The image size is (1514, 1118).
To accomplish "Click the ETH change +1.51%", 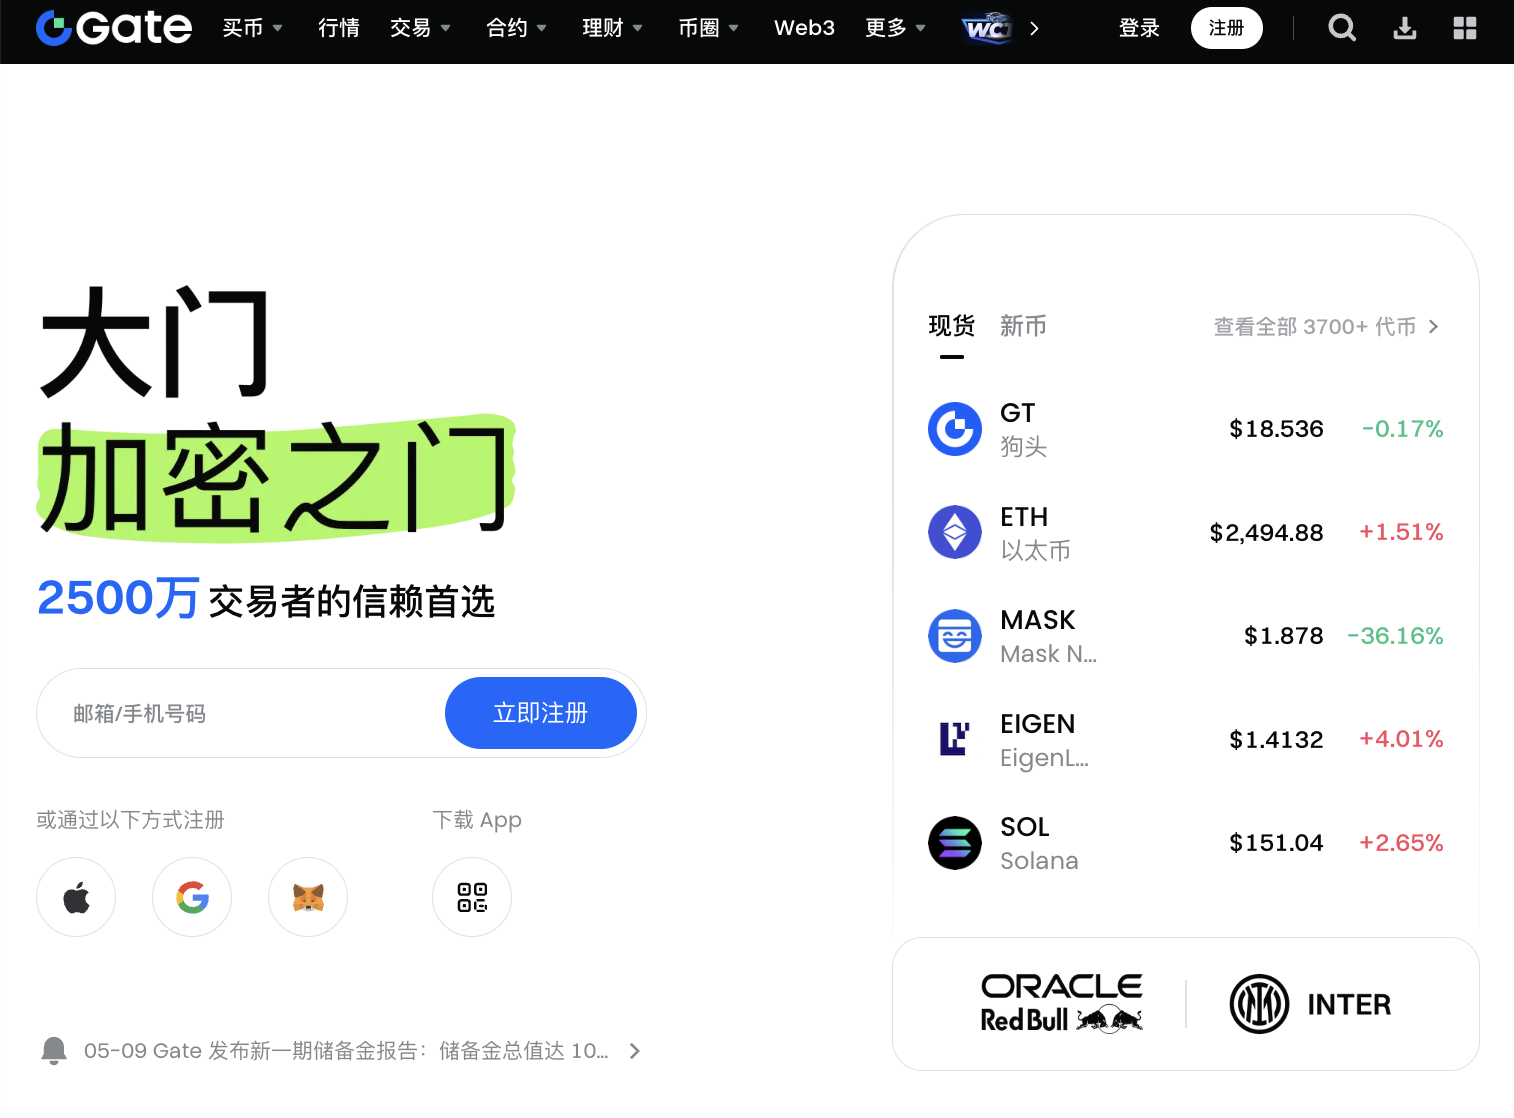I will [x=1401, y=532].
